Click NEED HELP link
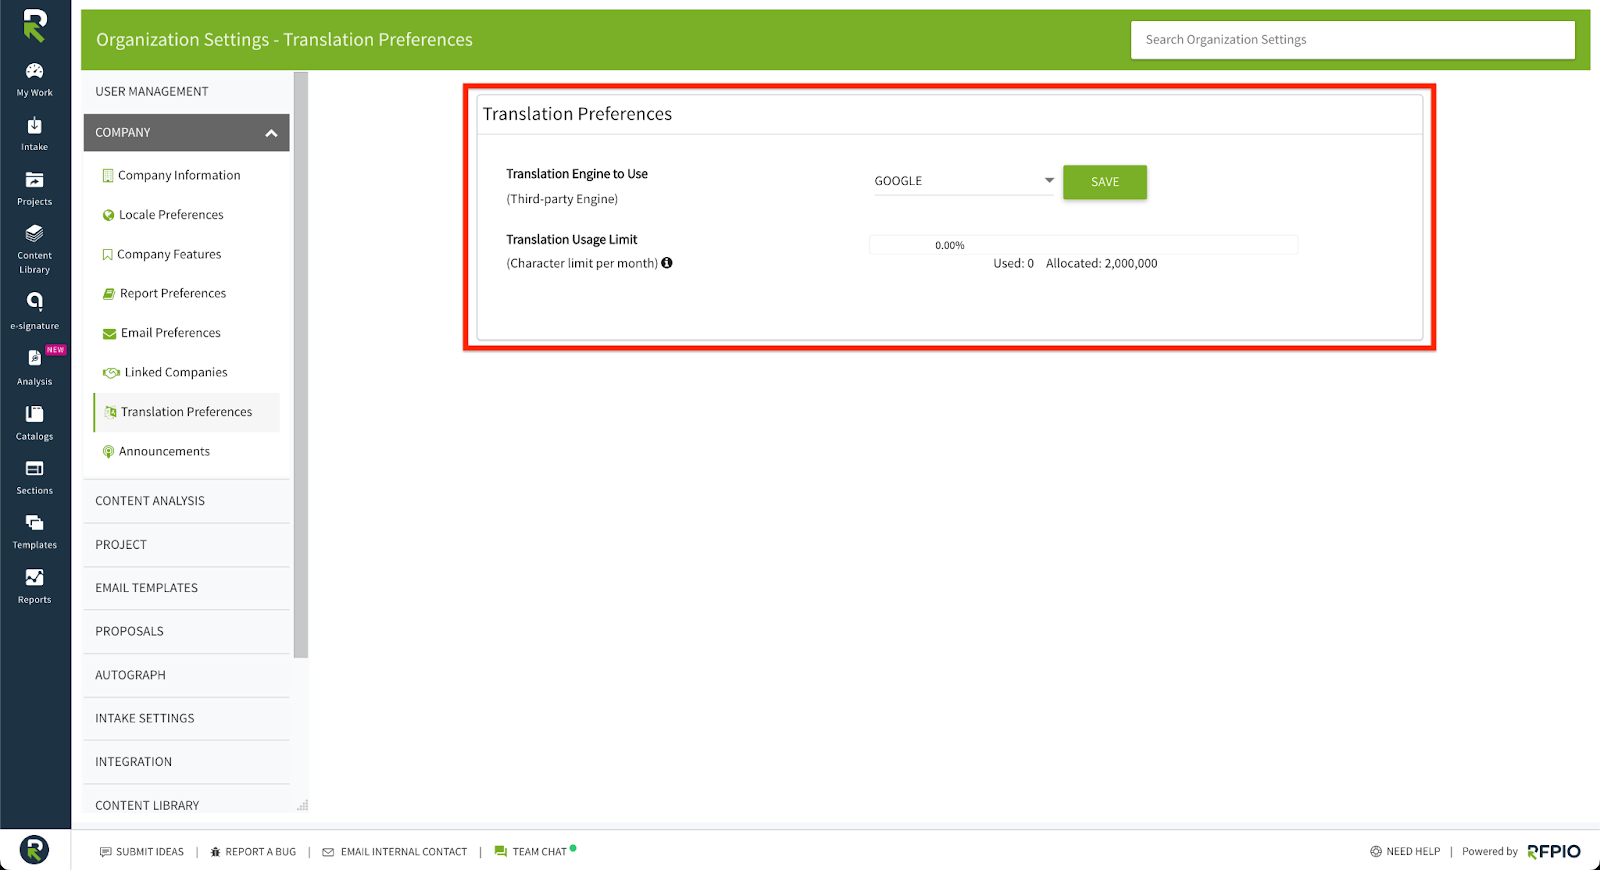The image size is (1600, 870). [1405, 852]
